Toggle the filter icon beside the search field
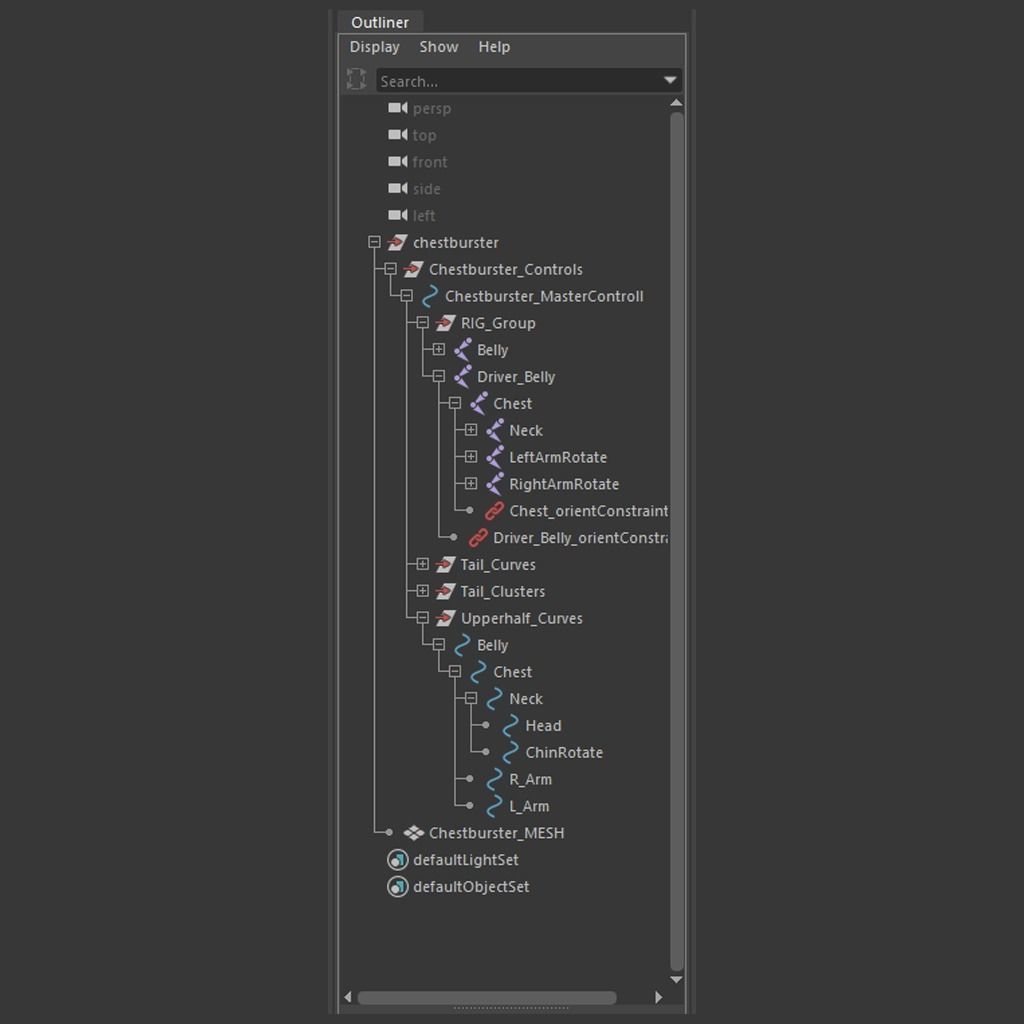Image resolution: width=1024 pixels, height=1024 pixels. (356, 80)
